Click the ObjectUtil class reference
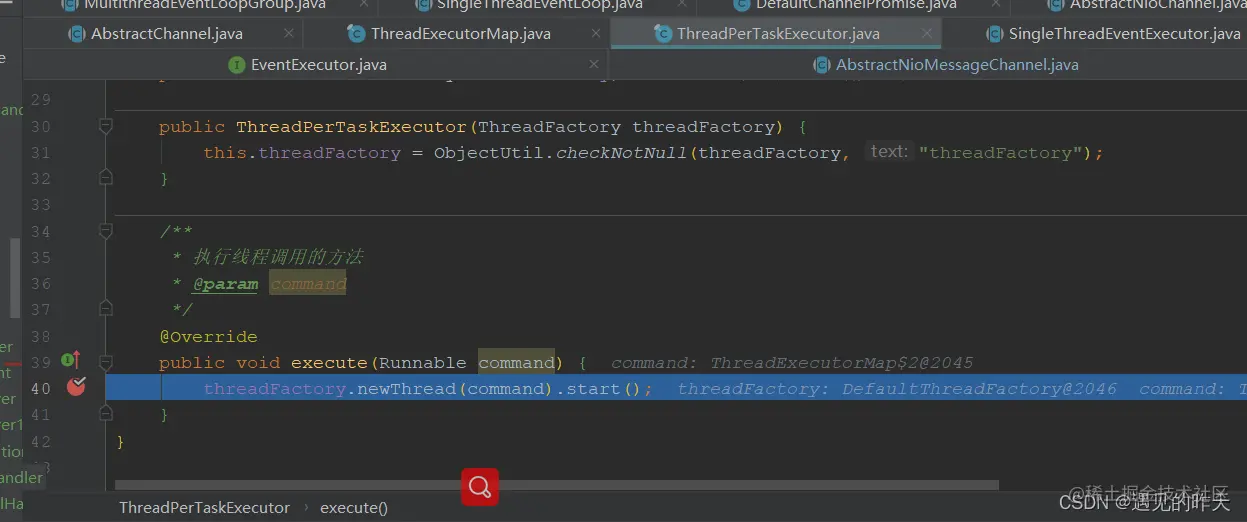Screen dimensions: 1247x522 click(489, 153)
